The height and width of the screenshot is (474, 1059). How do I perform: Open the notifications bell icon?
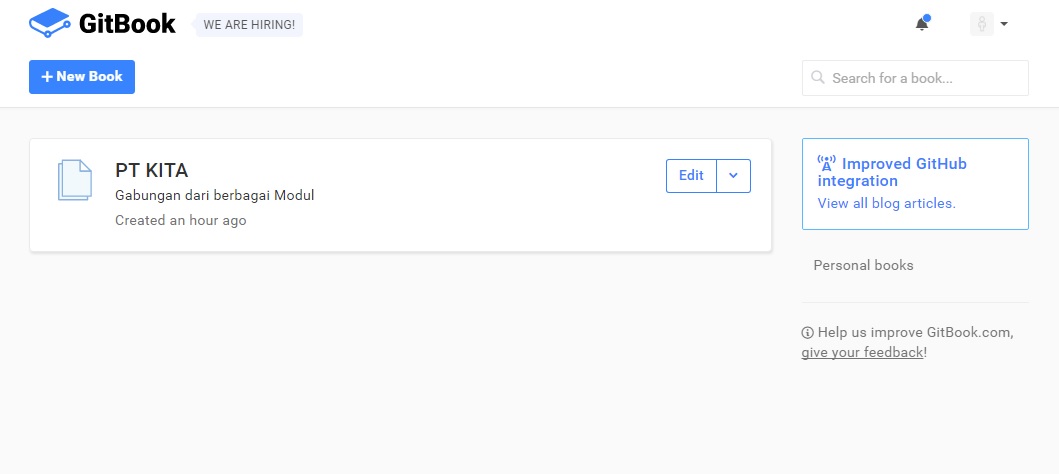tap(922, 24)
